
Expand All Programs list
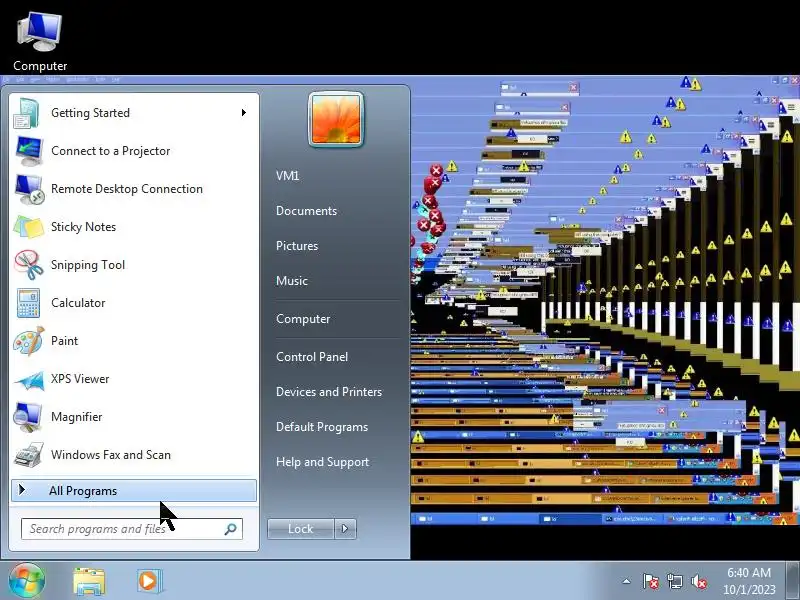(134, 491)
